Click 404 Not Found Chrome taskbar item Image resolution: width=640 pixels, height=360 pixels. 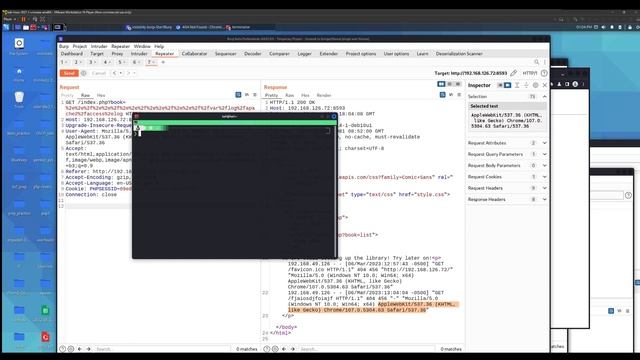click(199, 27)
